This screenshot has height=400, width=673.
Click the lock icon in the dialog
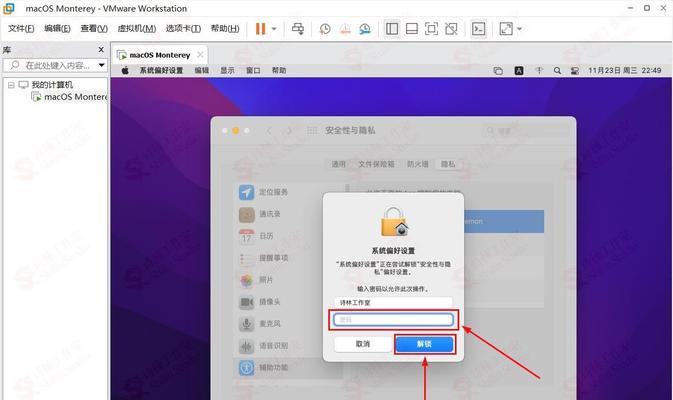[394, 222]
